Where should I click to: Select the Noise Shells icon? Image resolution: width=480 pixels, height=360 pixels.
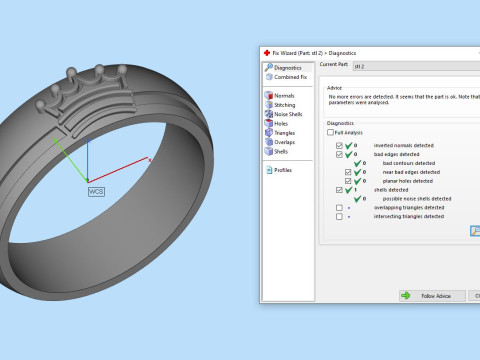(269, 114)
